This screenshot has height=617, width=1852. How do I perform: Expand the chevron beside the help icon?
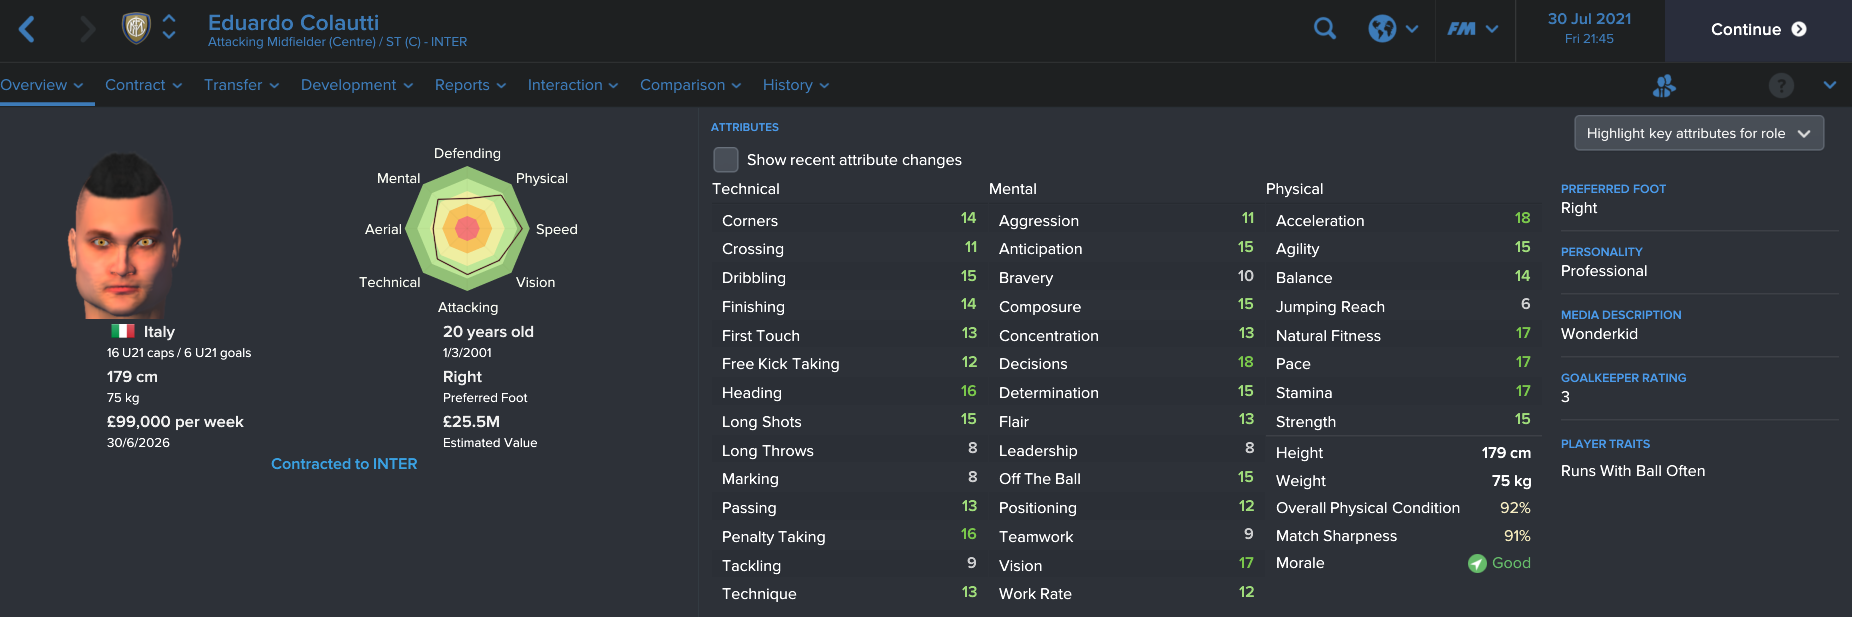(1829, 86)
